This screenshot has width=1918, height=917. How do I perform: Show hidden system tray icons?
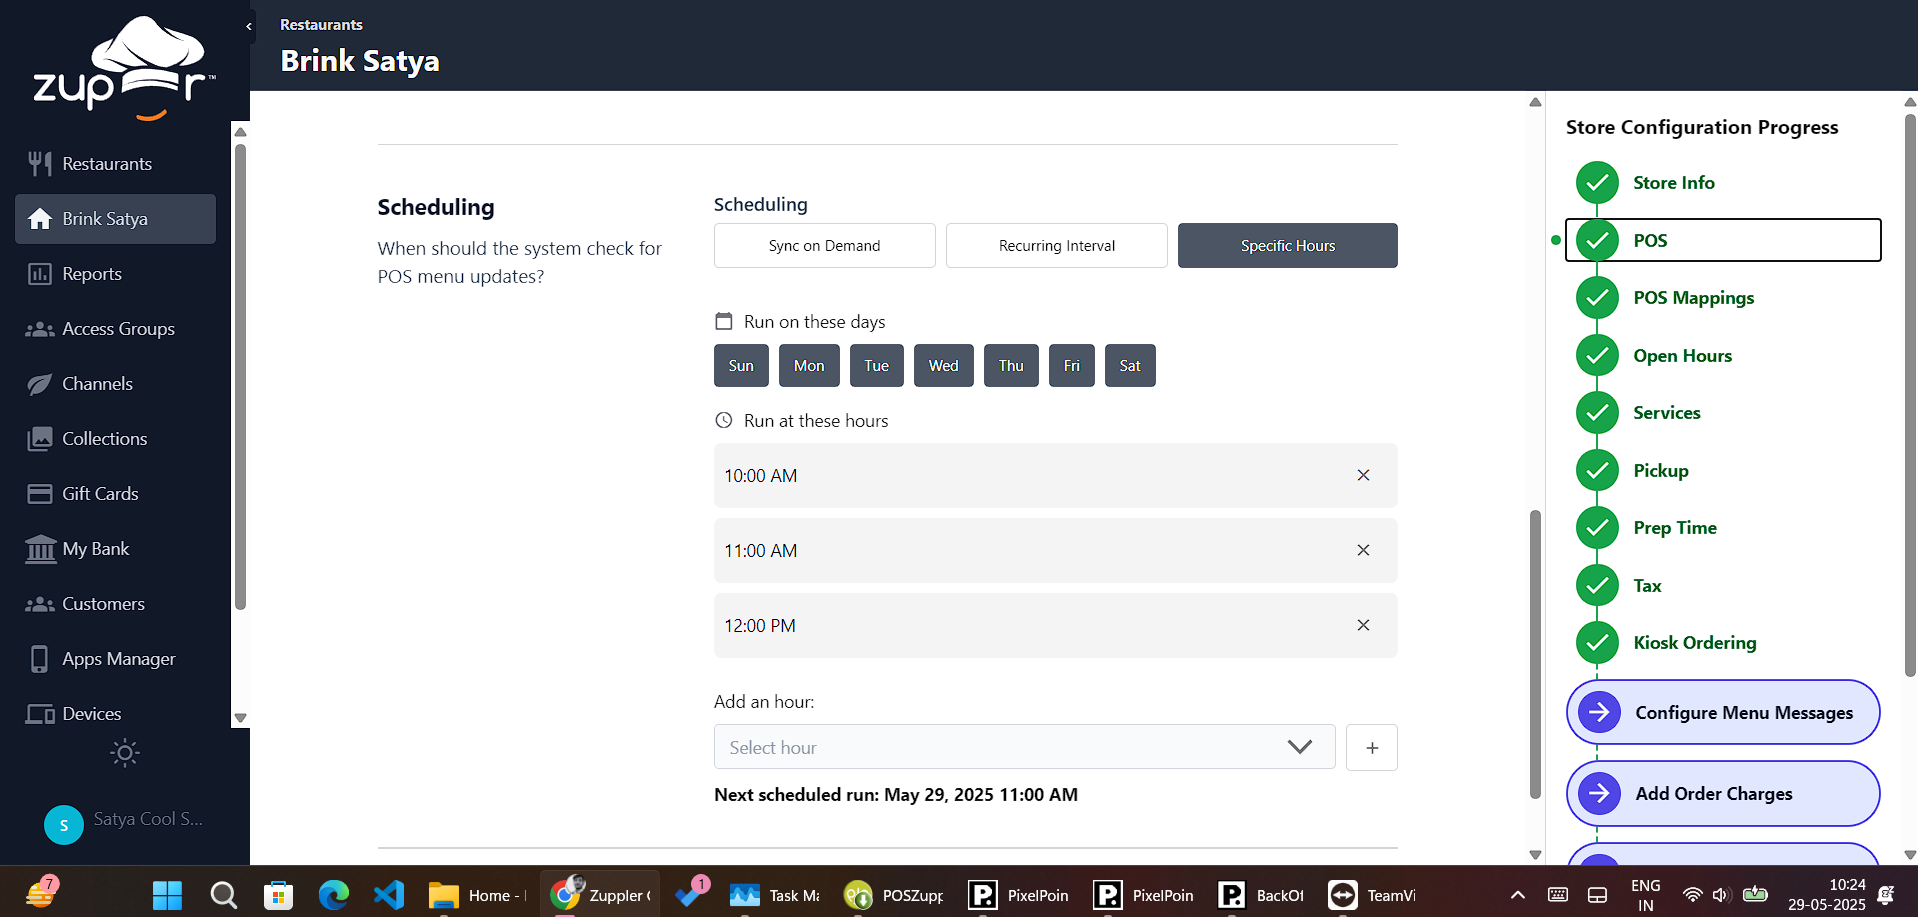[x=1518, y=895]
